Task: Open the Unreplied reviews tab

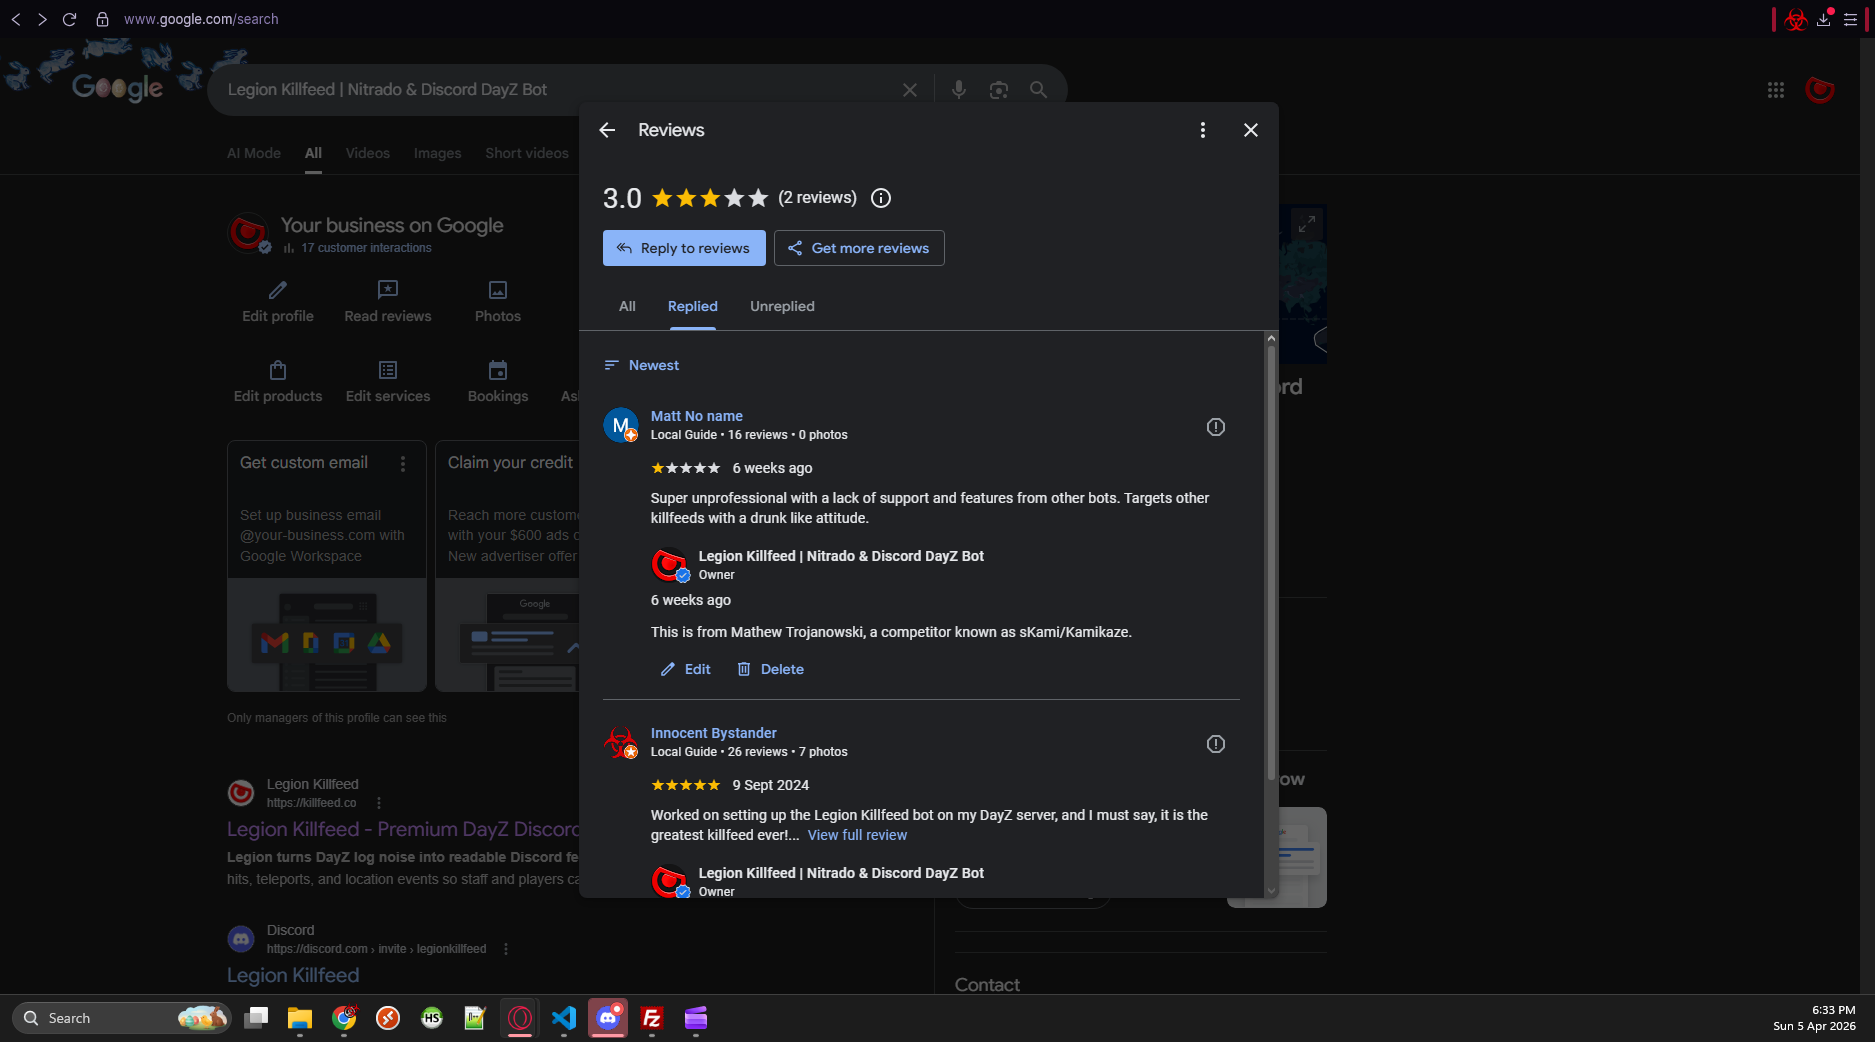Action: point(782,306)
